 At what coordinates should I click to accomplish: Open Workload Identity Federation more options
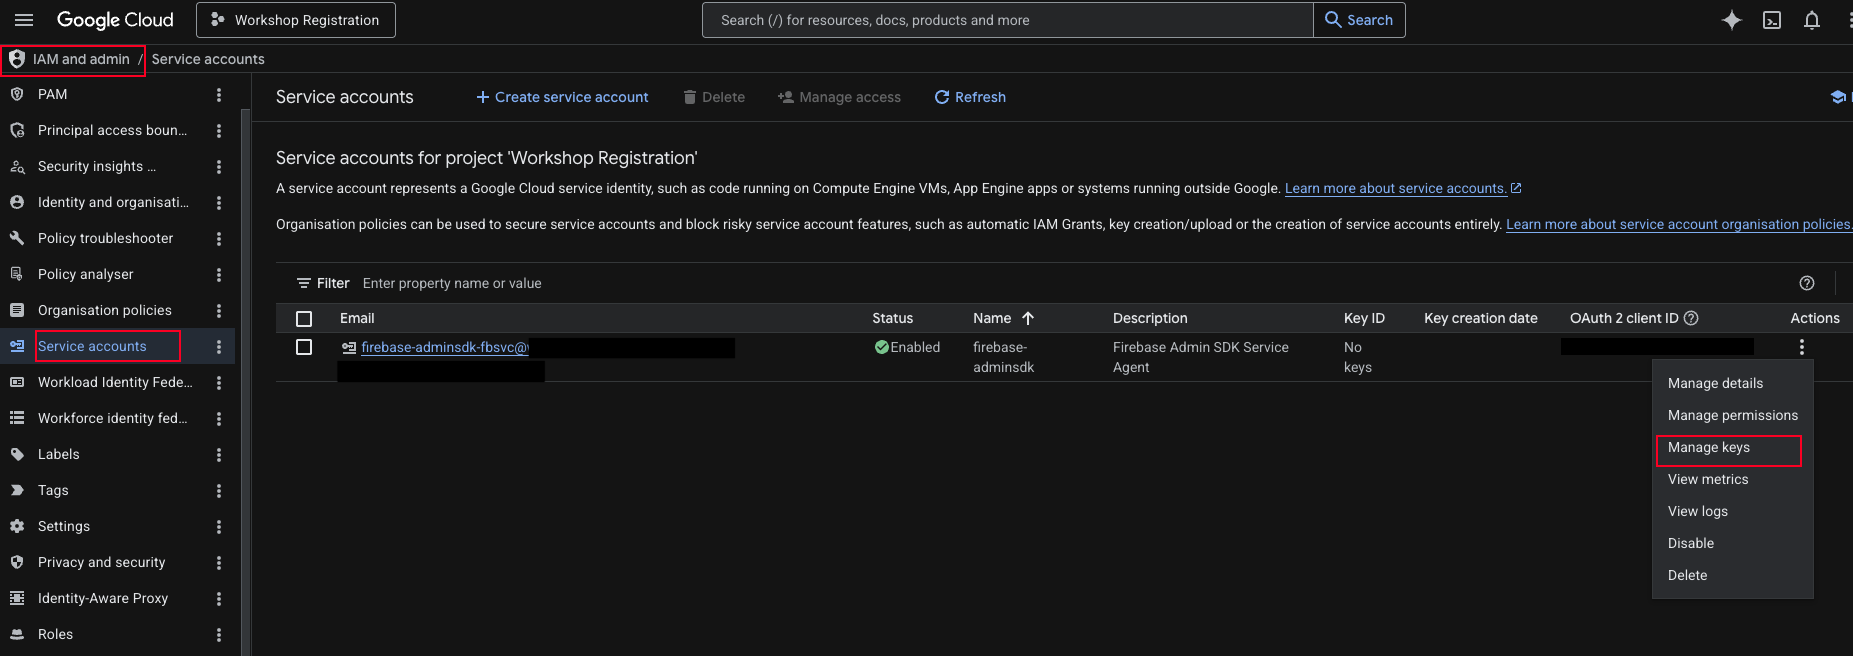coord(219,383)
